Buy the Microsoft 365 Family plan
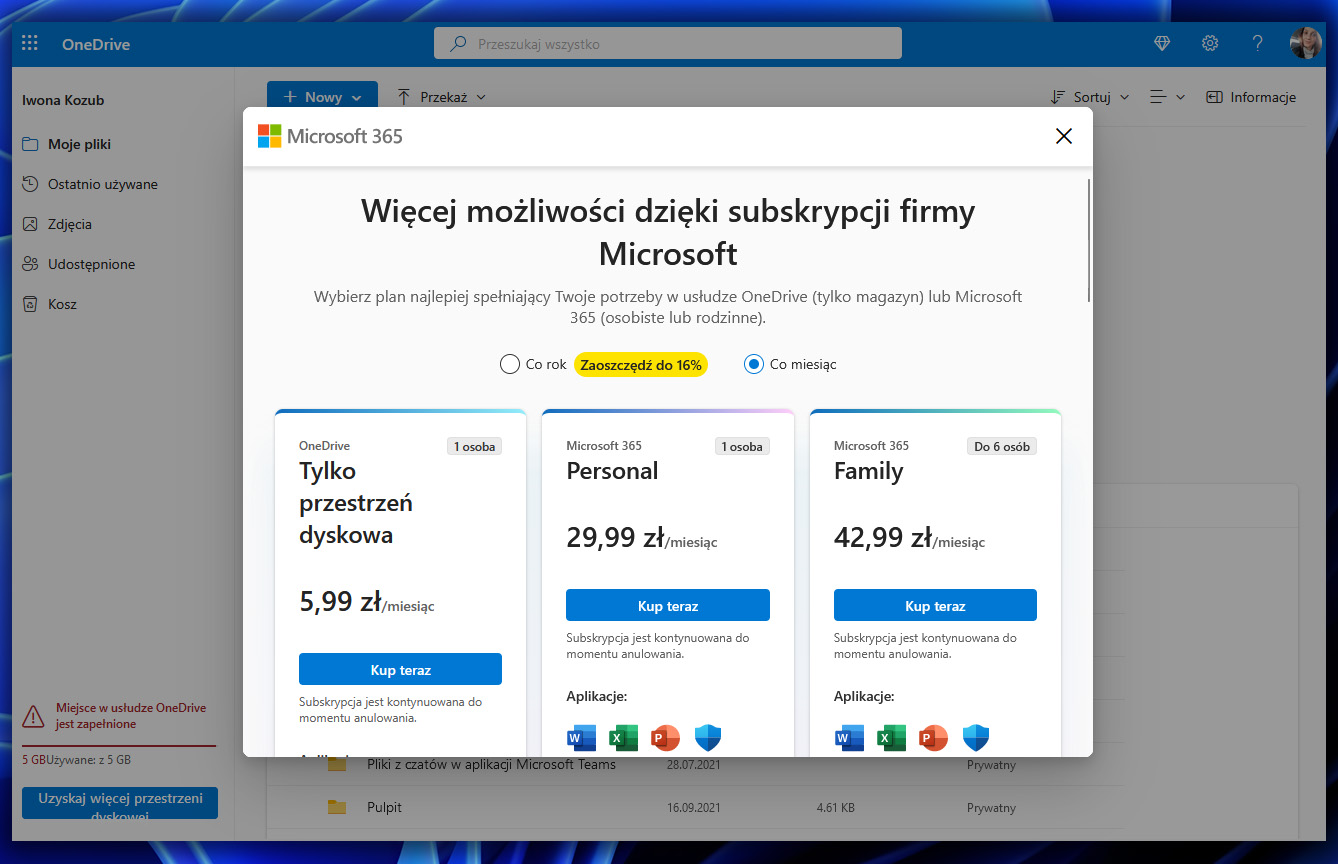 point(935,605)
